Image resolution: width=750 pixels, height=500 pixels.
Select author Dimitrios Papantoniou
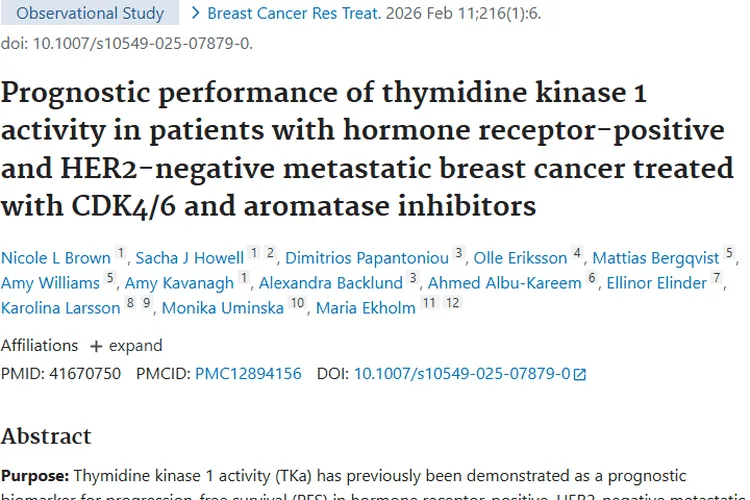(367, 258)
